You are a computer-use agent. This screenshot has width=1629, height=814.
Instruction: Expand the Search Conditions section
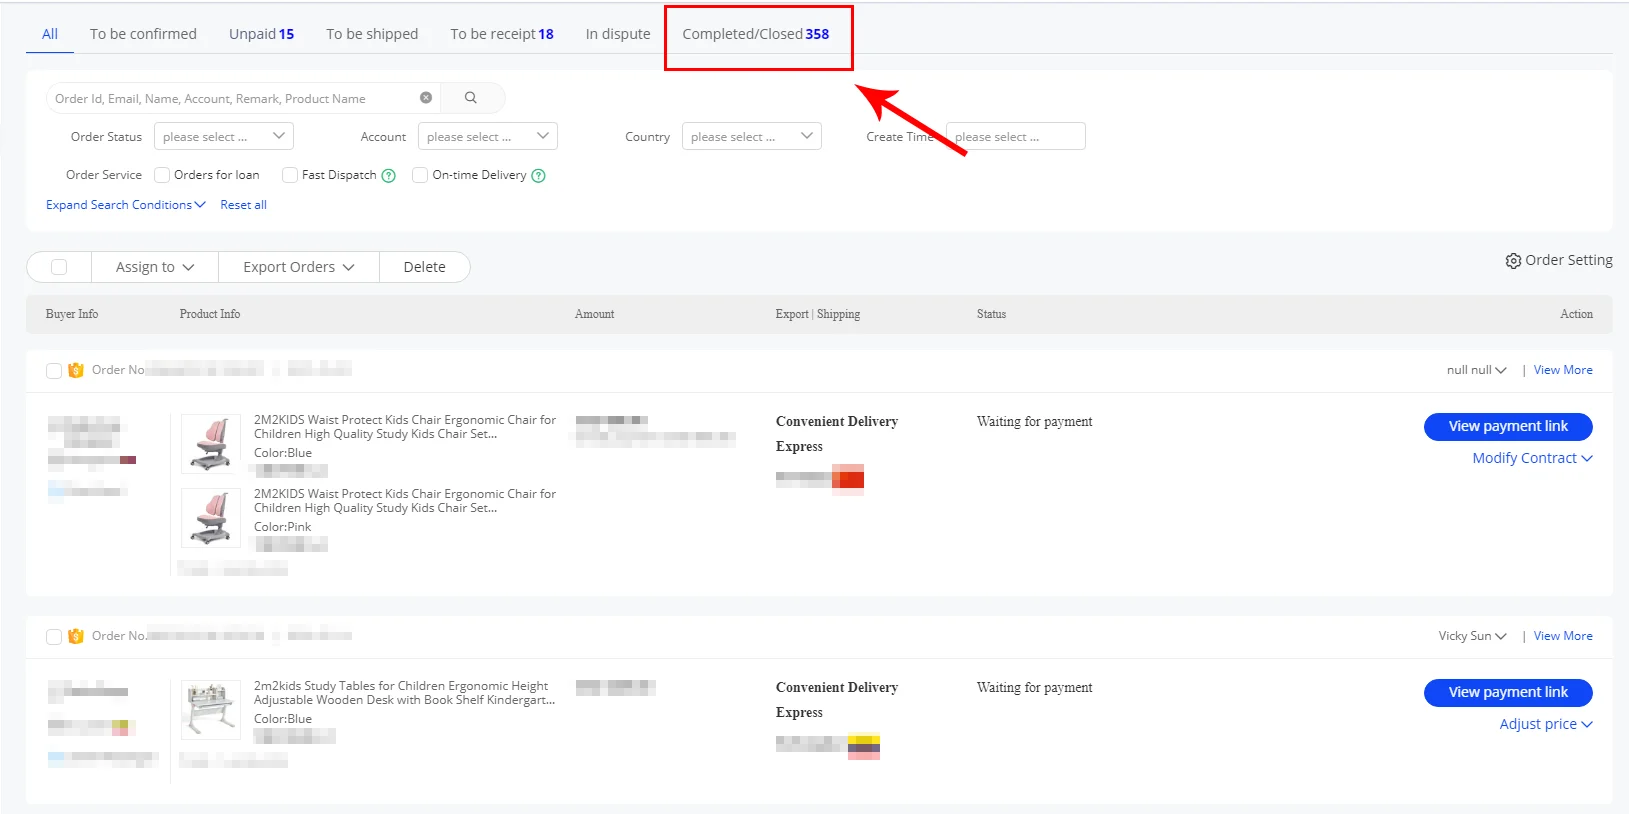(125, 205)
